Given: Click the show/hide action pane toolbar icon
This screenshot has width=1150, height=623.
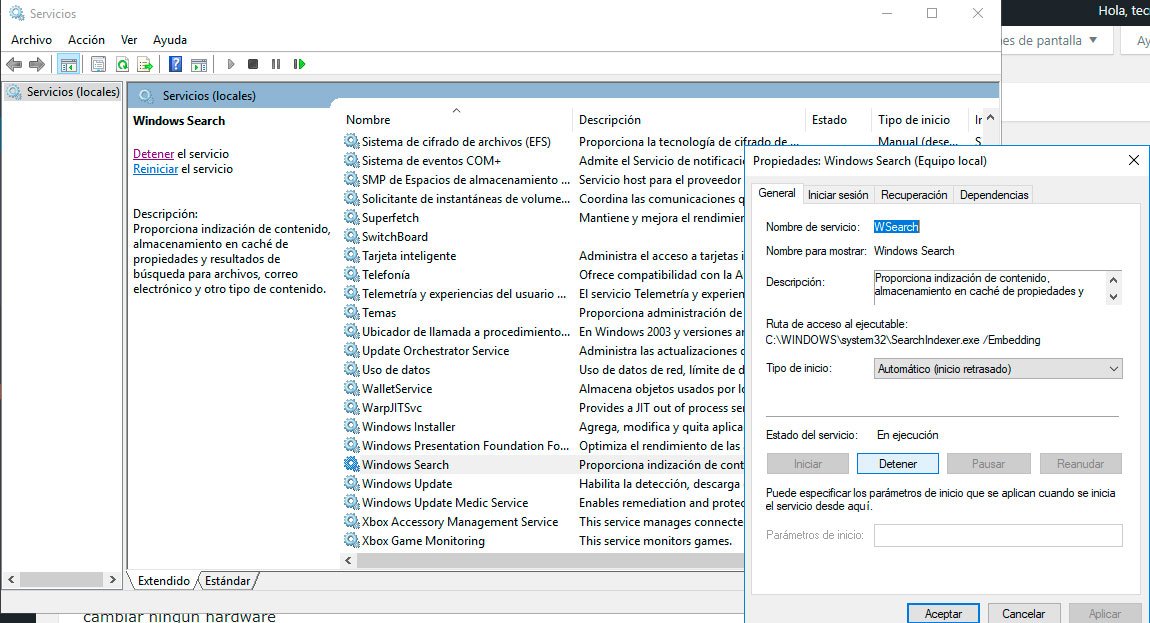Looking at the screenshot, I should pos(199,65).
